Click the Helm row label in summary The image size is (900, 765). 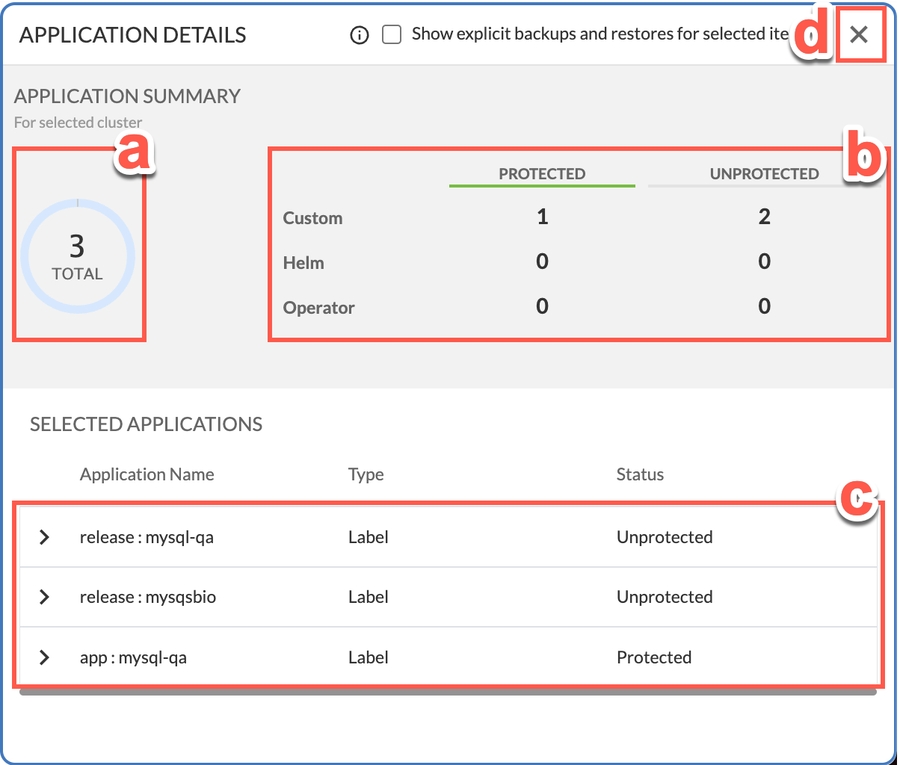303,263
